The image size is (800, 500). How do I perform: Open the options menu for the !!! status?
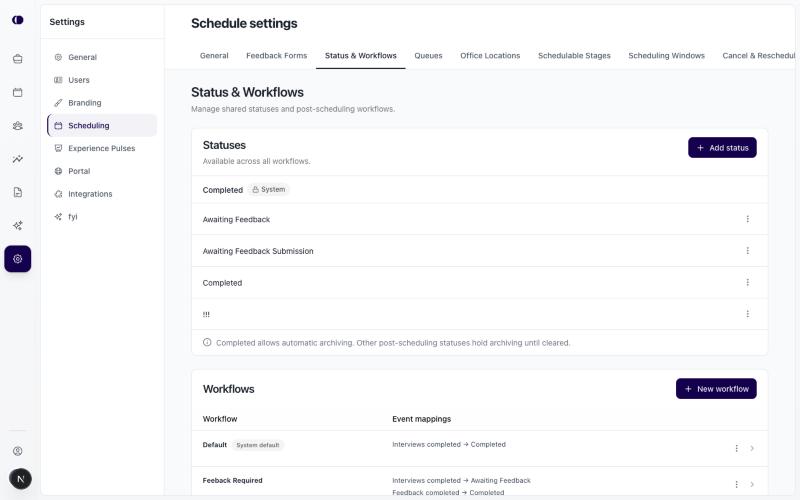click(747, 314)
